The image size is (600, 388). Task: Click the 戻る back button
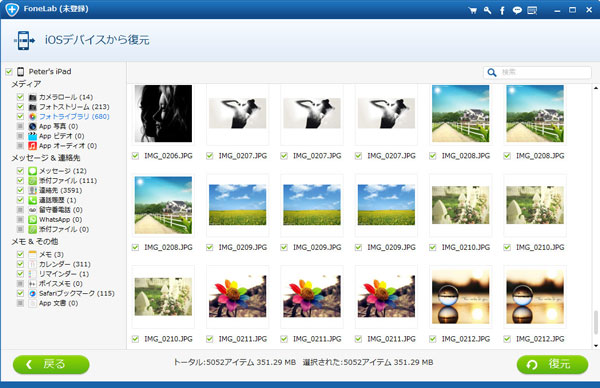(51, 364)
